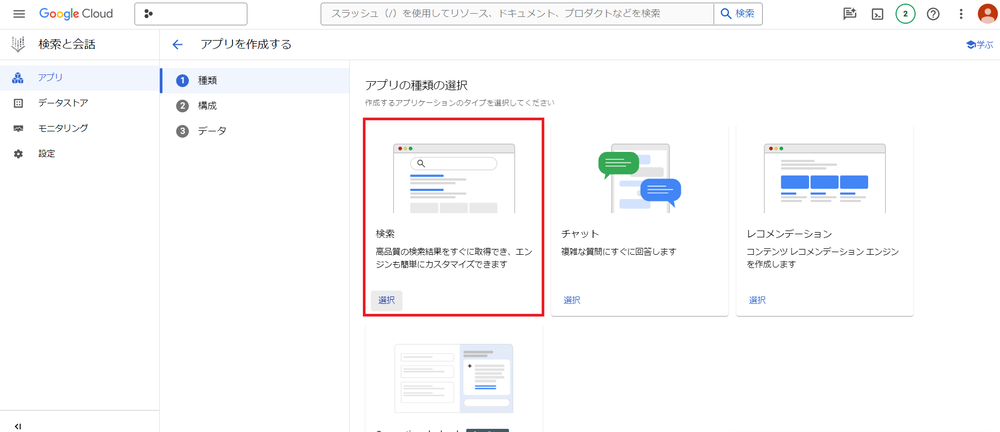Activate the Cloud Shell terminal icon
1000x432 pixels.
(877, 14)
